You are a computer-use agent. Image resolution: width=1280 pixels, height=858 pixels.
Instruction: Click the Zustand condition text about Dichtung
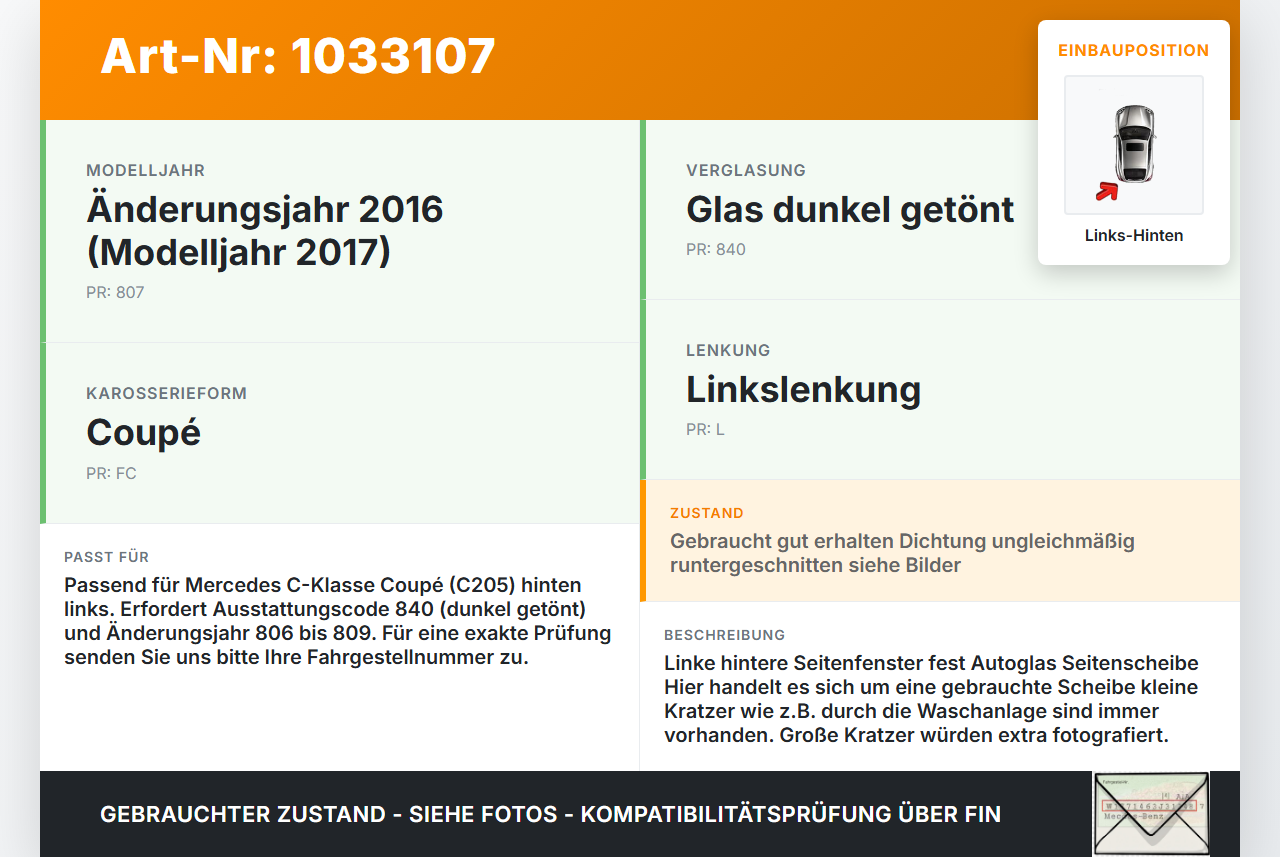(902, 553)
